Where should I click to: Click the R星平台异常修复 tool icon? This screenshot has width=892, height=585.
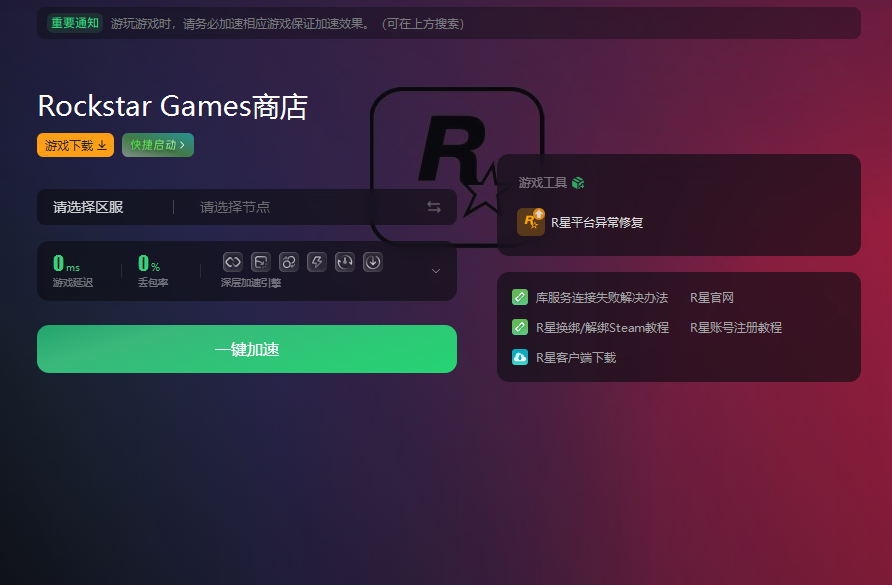531,222
